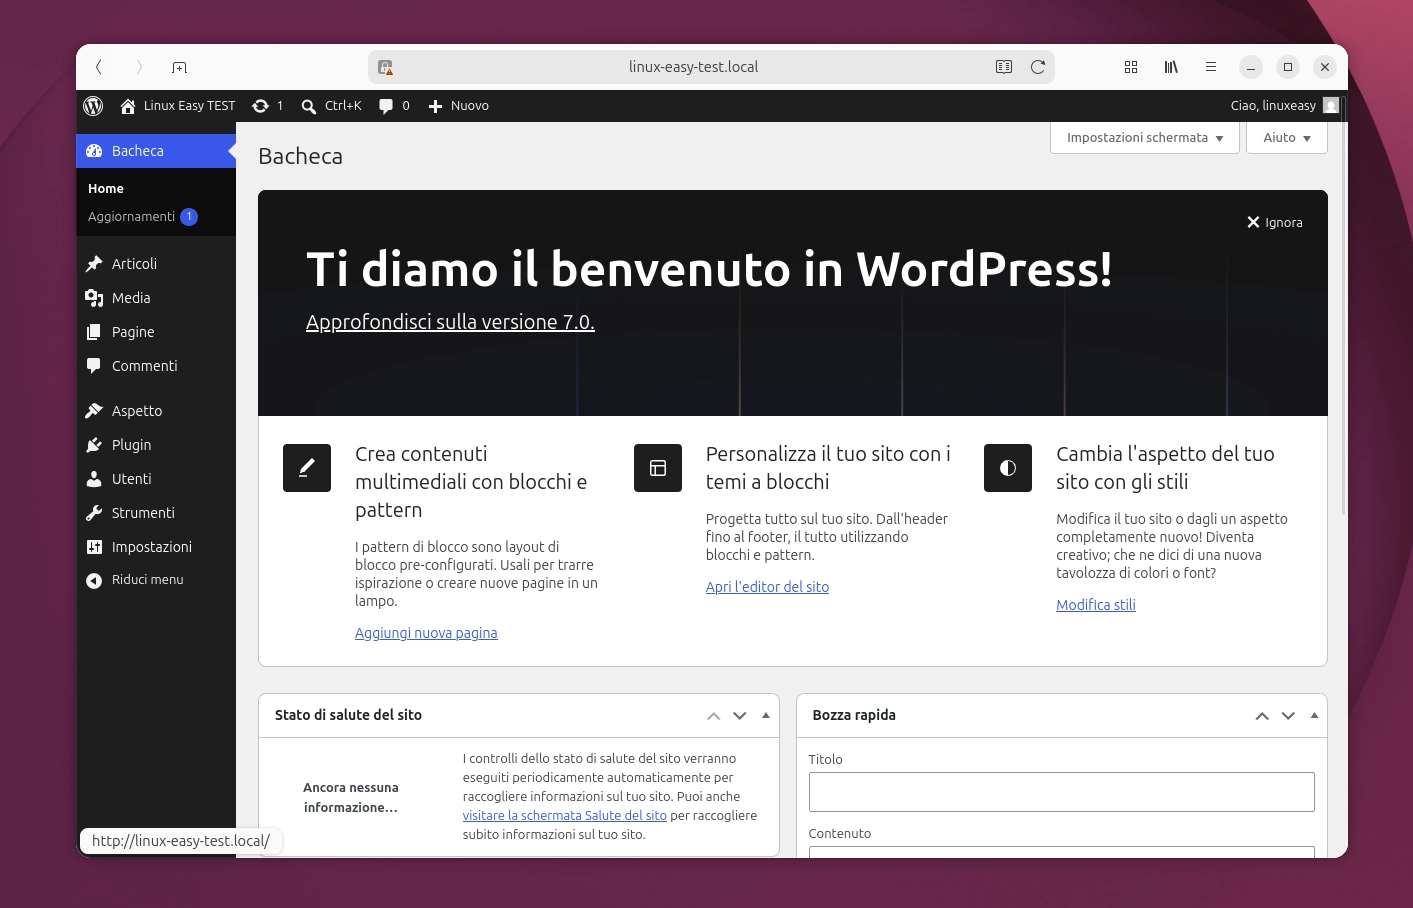Open command palette search Ctrl+K
This screenshot has height=908, width=1413.
(331, 106)
